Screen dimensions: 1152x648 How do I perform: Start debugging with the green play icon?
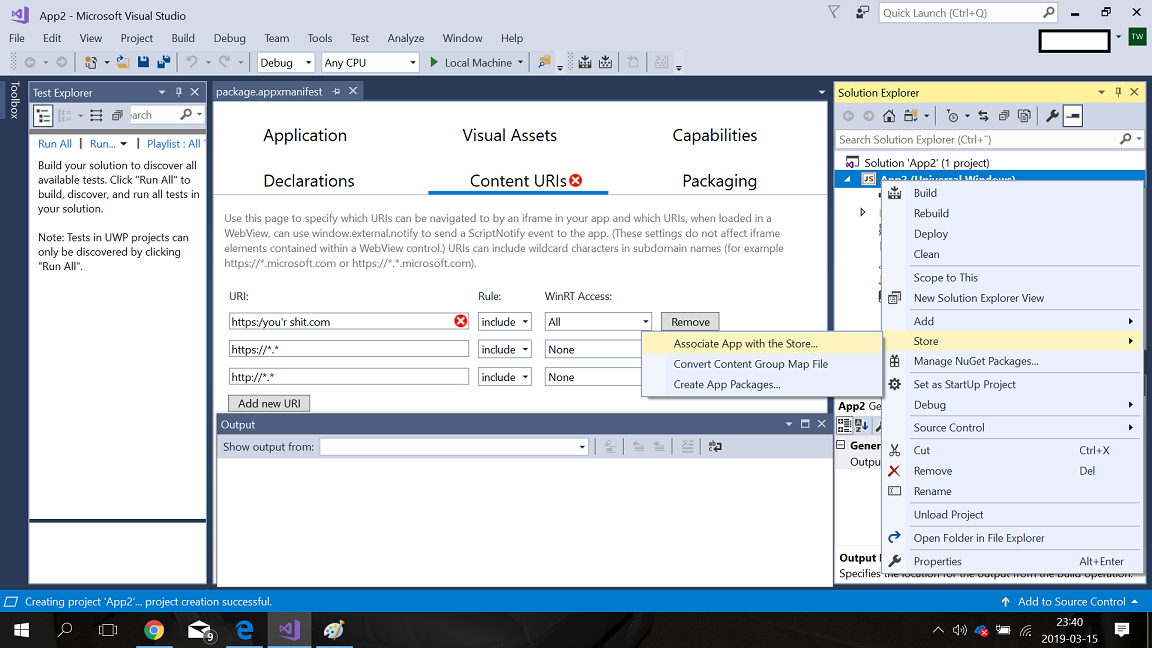pyautogui.click(x=434, y=62)
